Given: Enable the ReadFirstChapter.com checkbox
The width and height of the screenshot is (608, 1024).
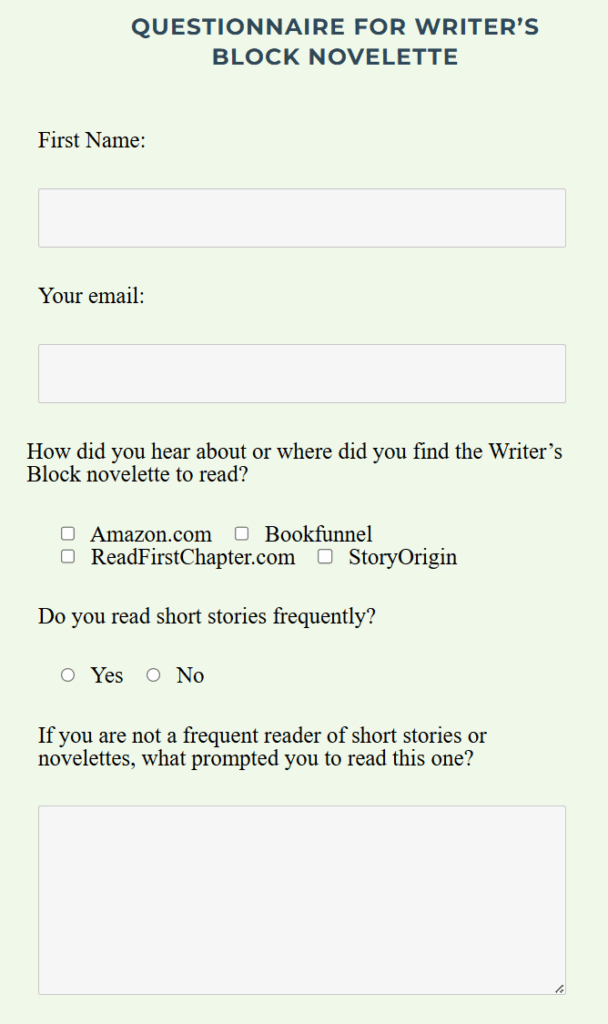Looking at the screenshot, I should point(68,557).
